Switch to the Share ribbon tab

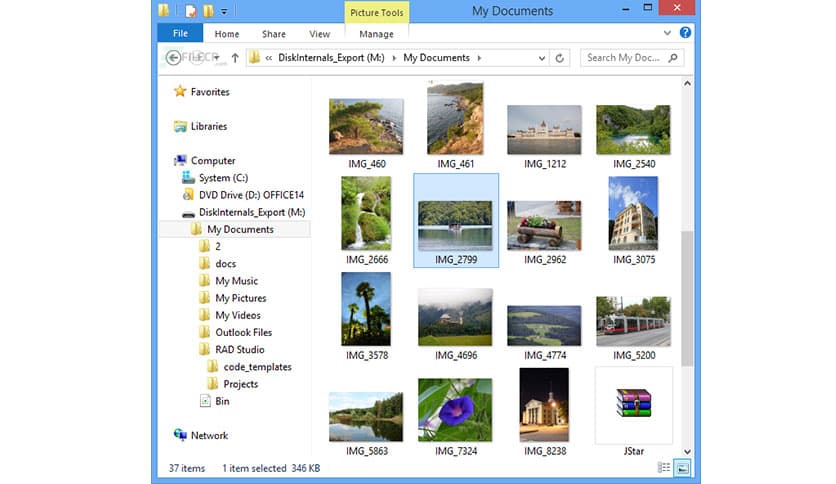click(x=274, y=34)
